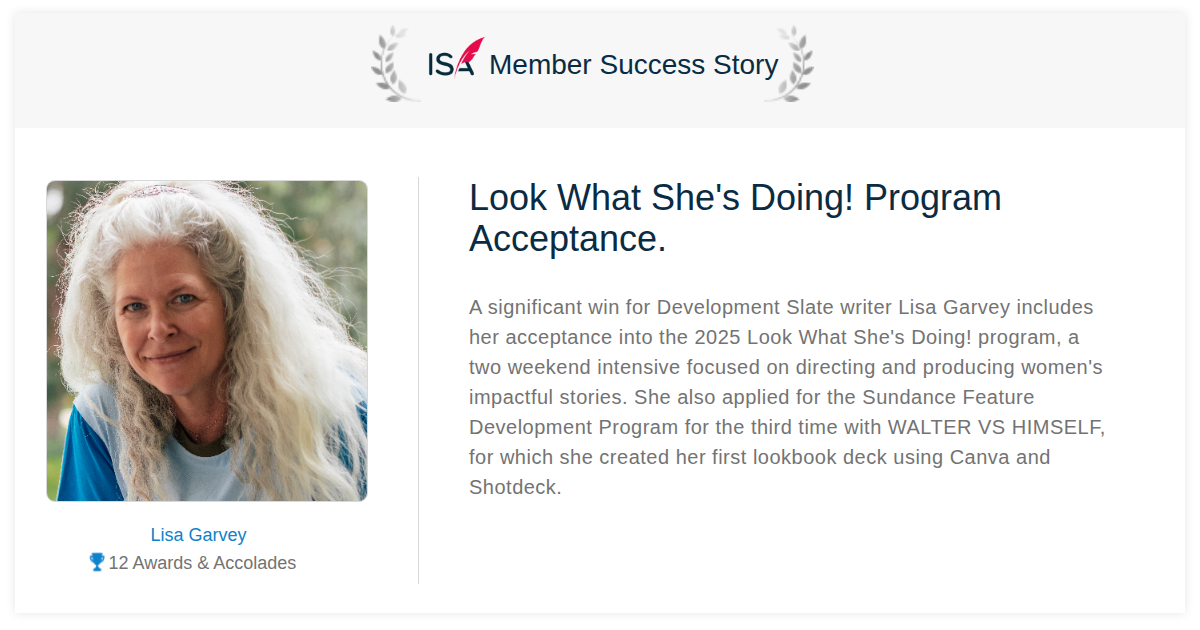1200x630 pixels.
Task: Click the word Canva in the story text
Action: click(978, 458)
